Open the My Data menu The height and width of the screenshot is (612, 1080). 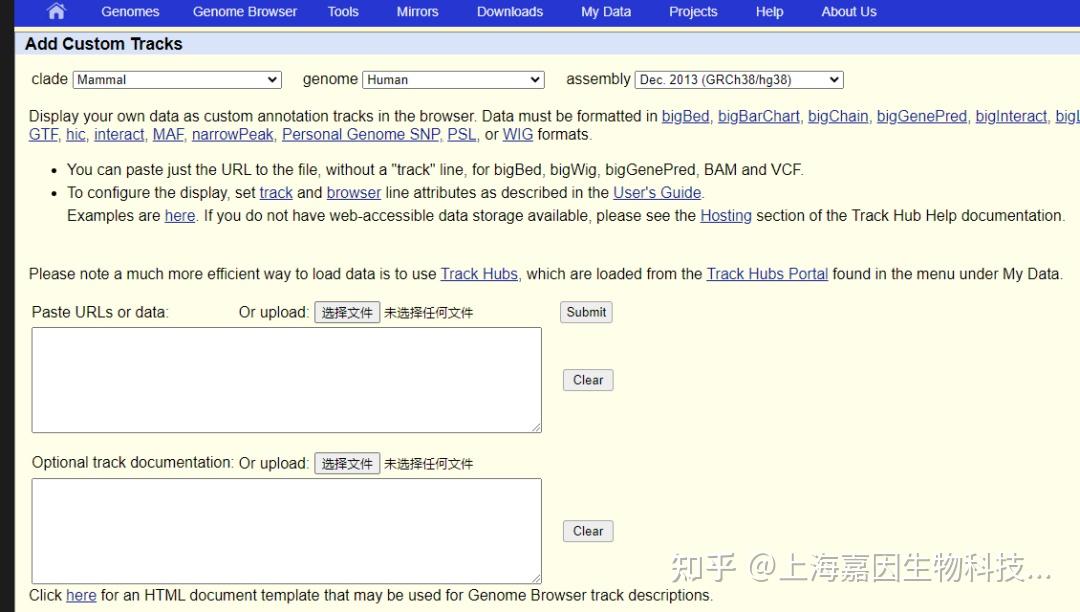point(605,11)
